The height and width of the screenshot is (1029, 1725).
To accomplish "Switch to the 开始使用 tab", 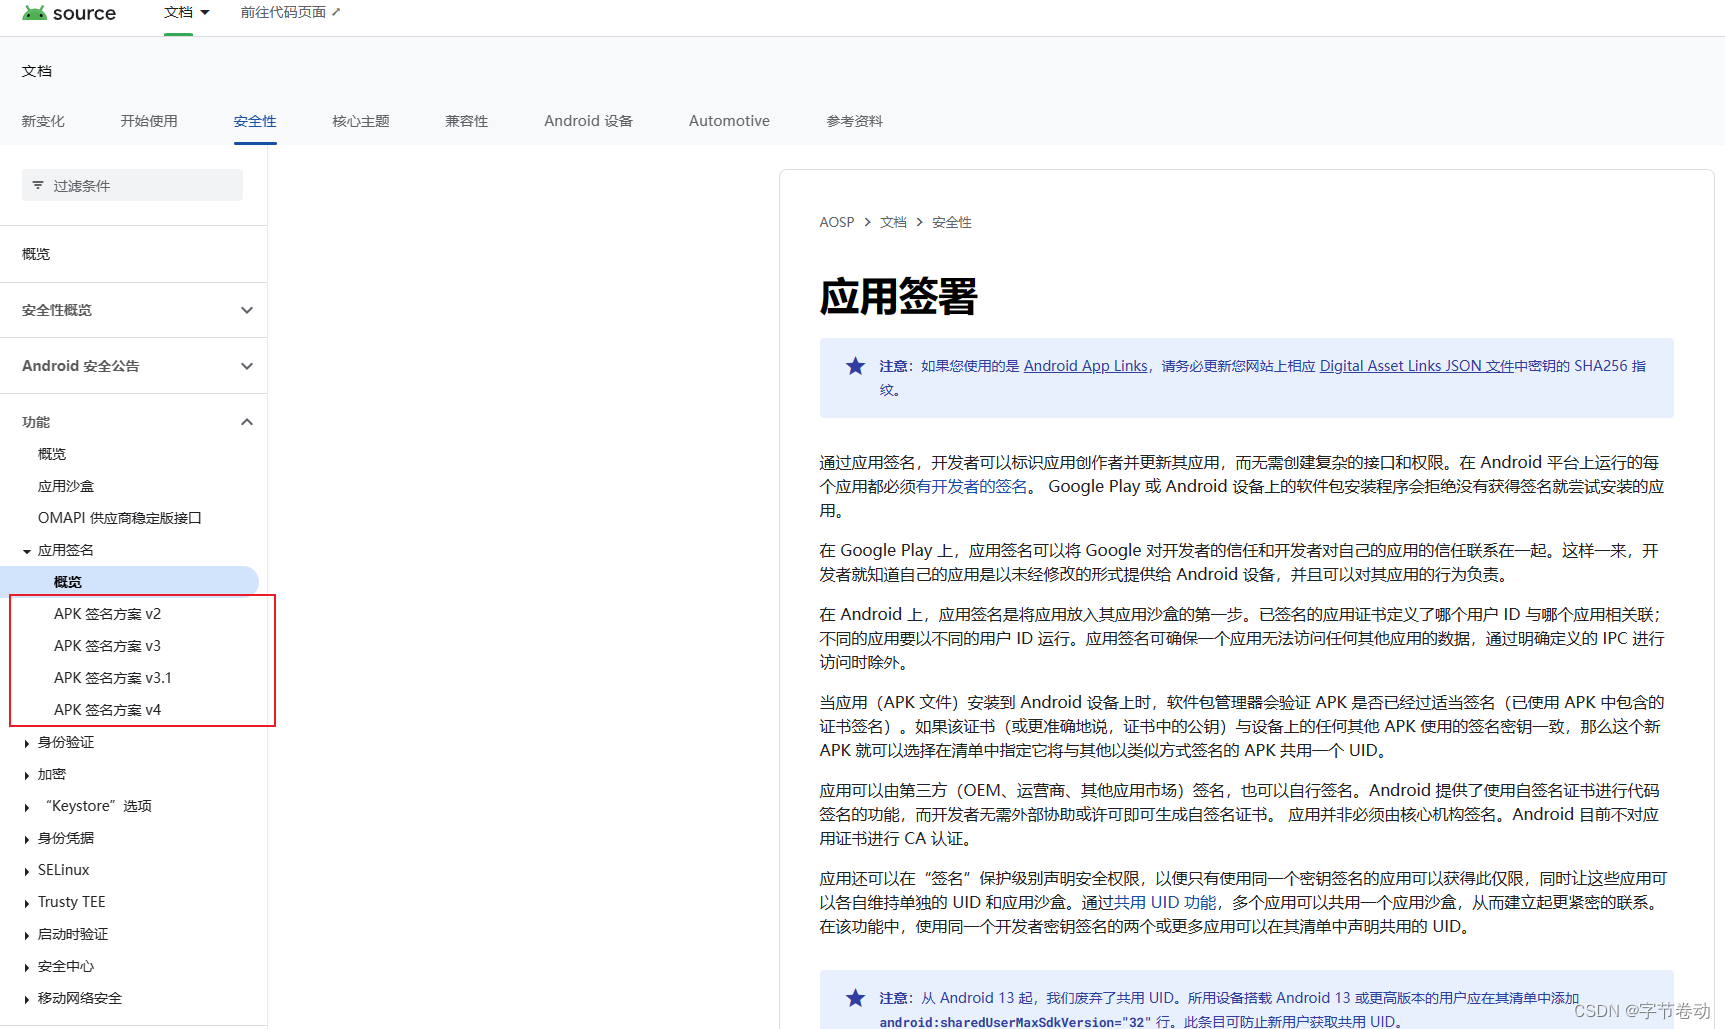I will (x=149, y=121).
